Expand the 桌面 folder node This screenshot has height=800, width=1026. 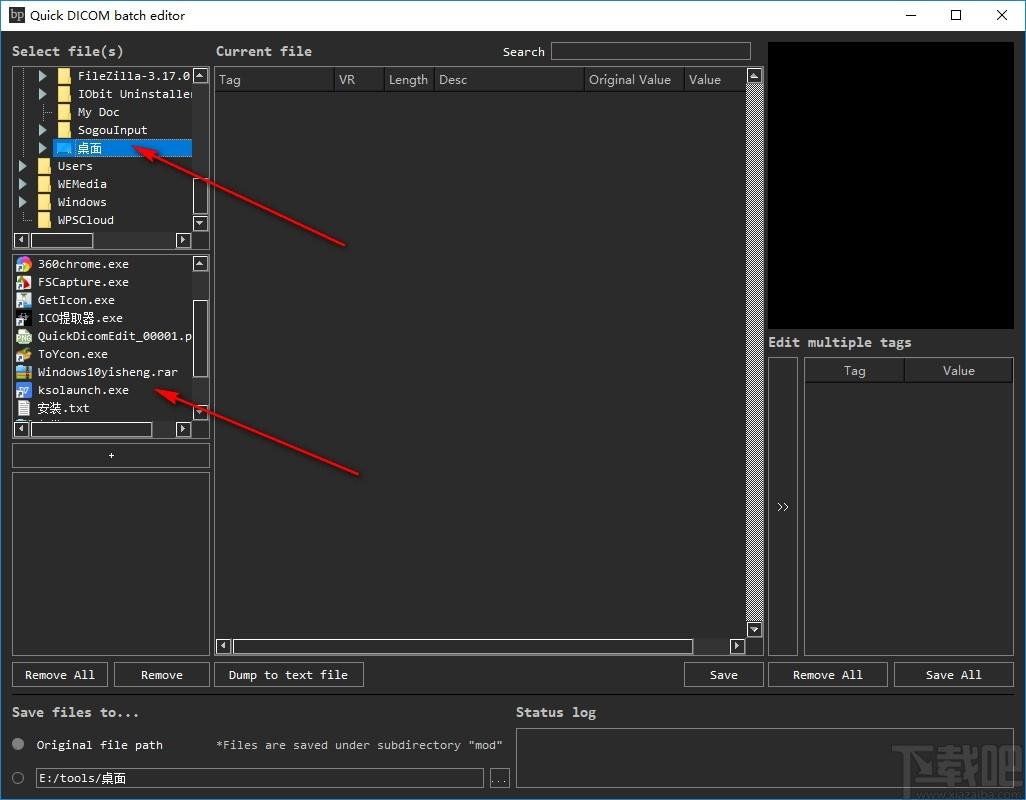[x=43, y=148]
